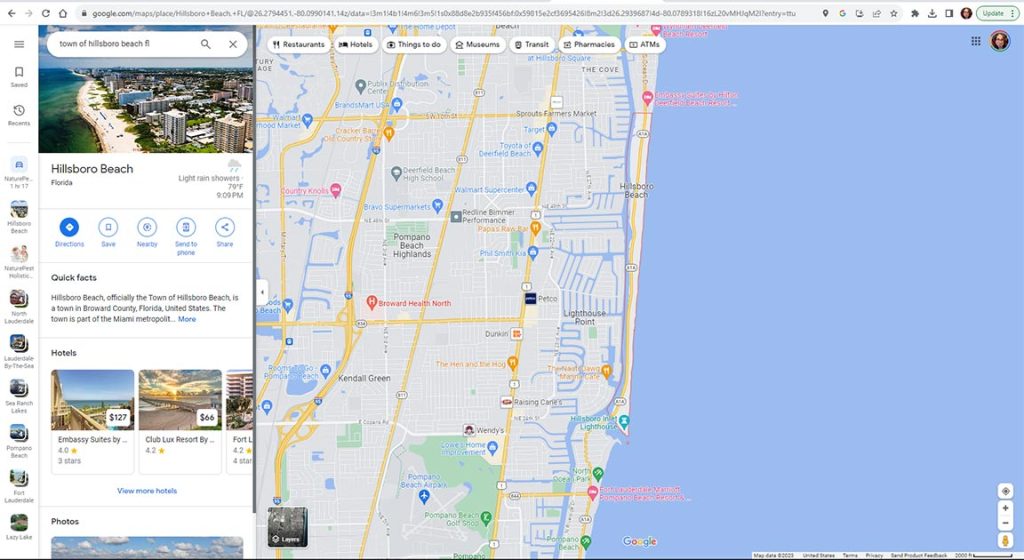
Task: Open the browser extensions puzzle icon
Action: (915, 13)
